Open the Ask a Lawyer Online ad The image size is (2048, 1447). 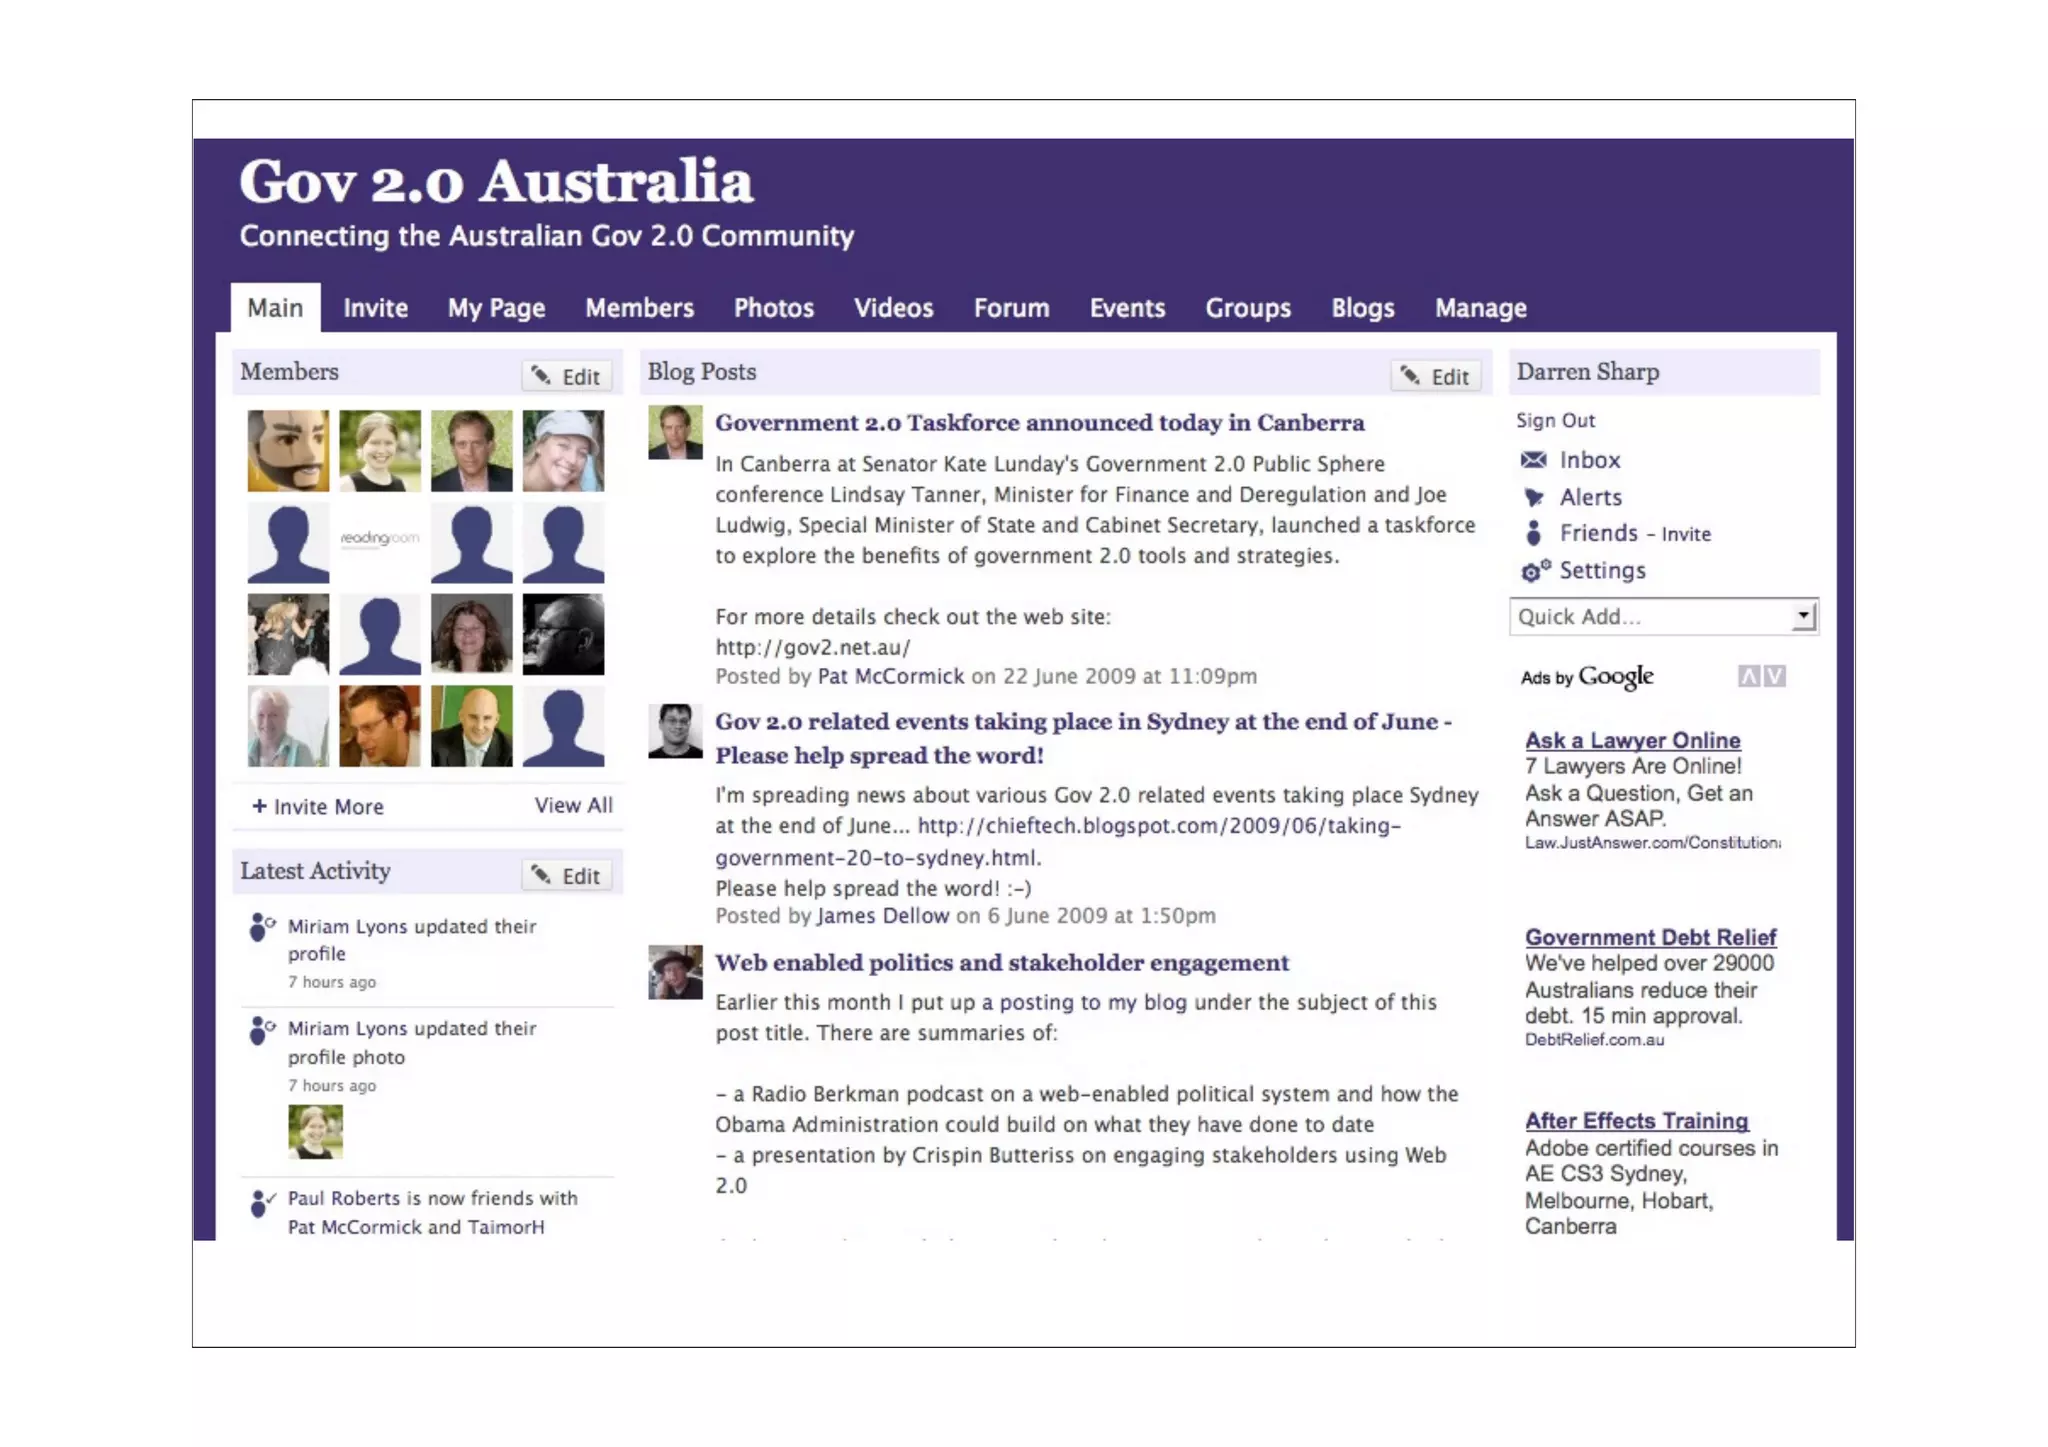pos(1632,741)
